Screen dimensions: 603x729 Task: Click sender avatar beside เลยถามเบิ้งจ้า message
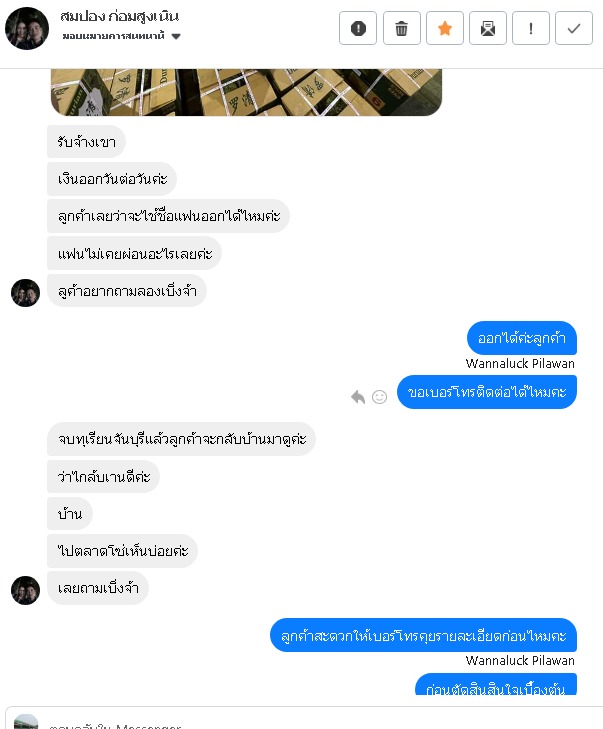[26, 590]
